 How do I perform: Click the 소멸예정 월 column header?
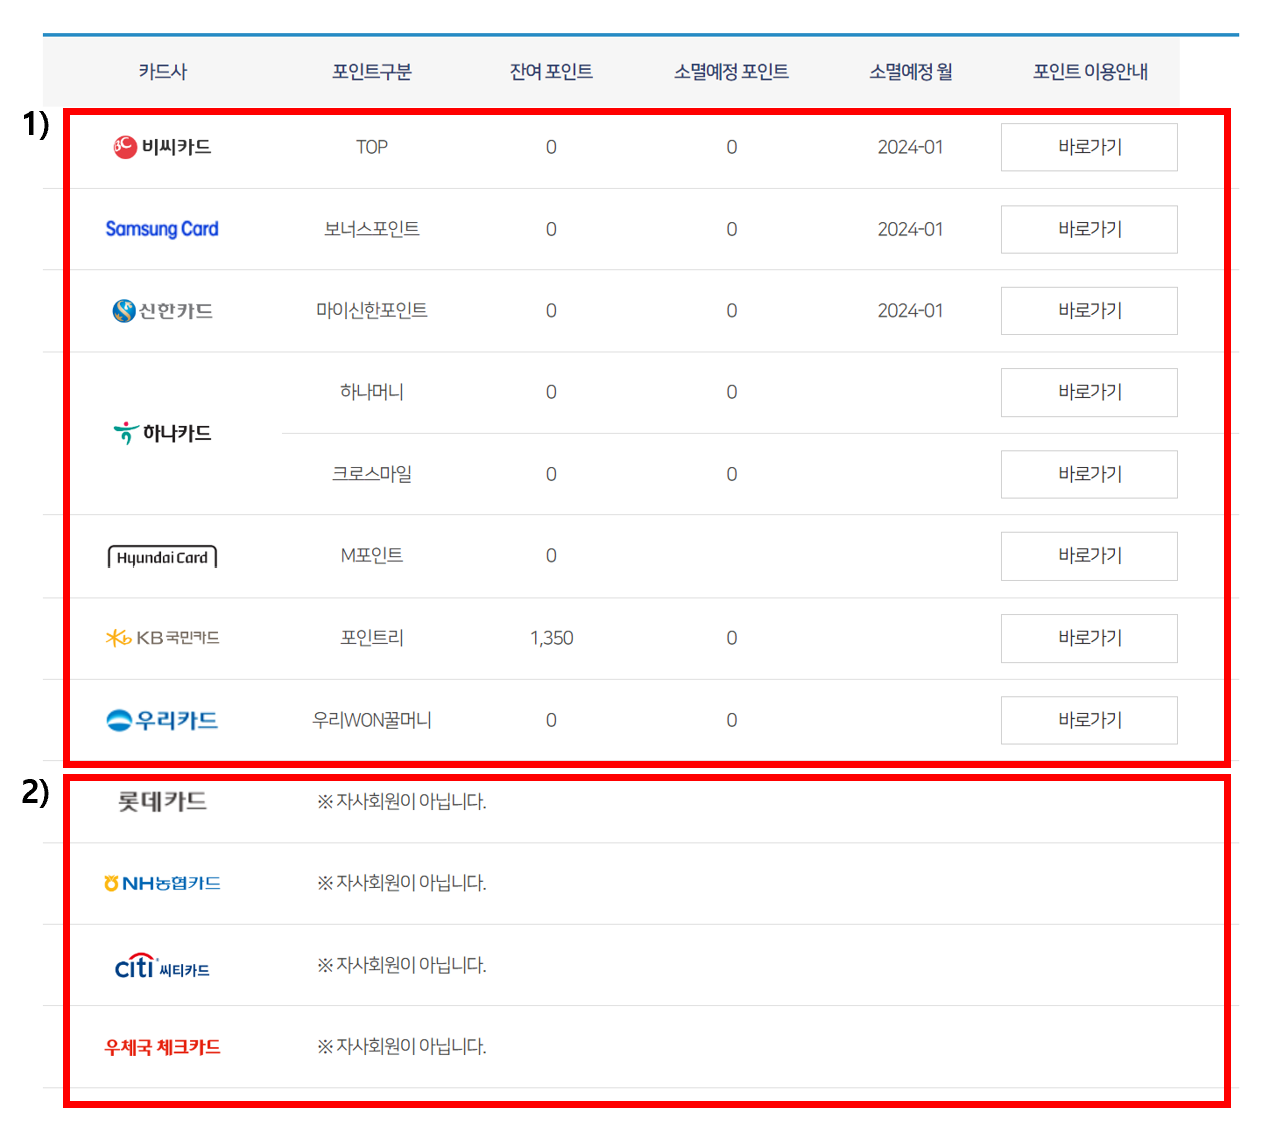click(x=910, y=71)
